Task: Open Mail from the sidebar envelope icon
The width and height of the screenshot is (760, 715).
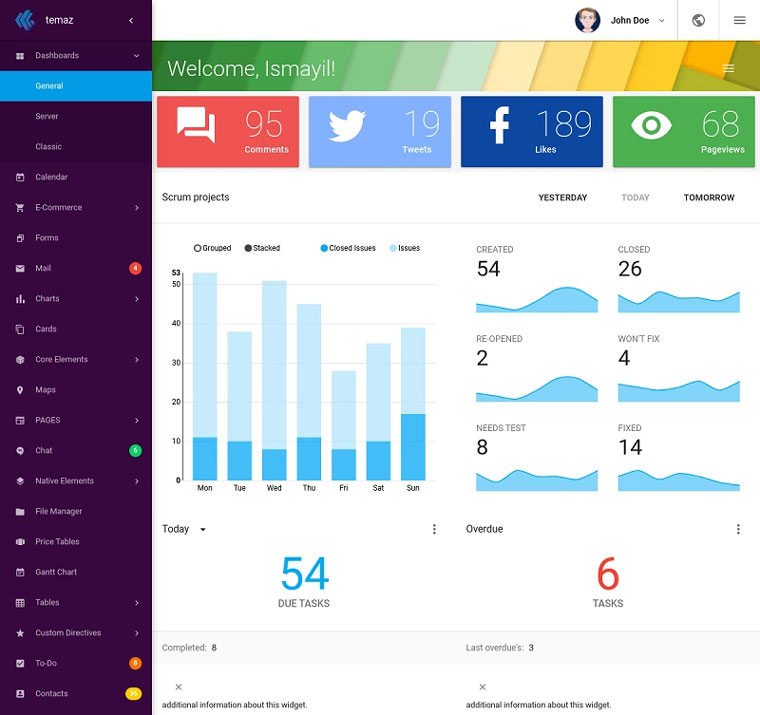Action: [20, 268]
